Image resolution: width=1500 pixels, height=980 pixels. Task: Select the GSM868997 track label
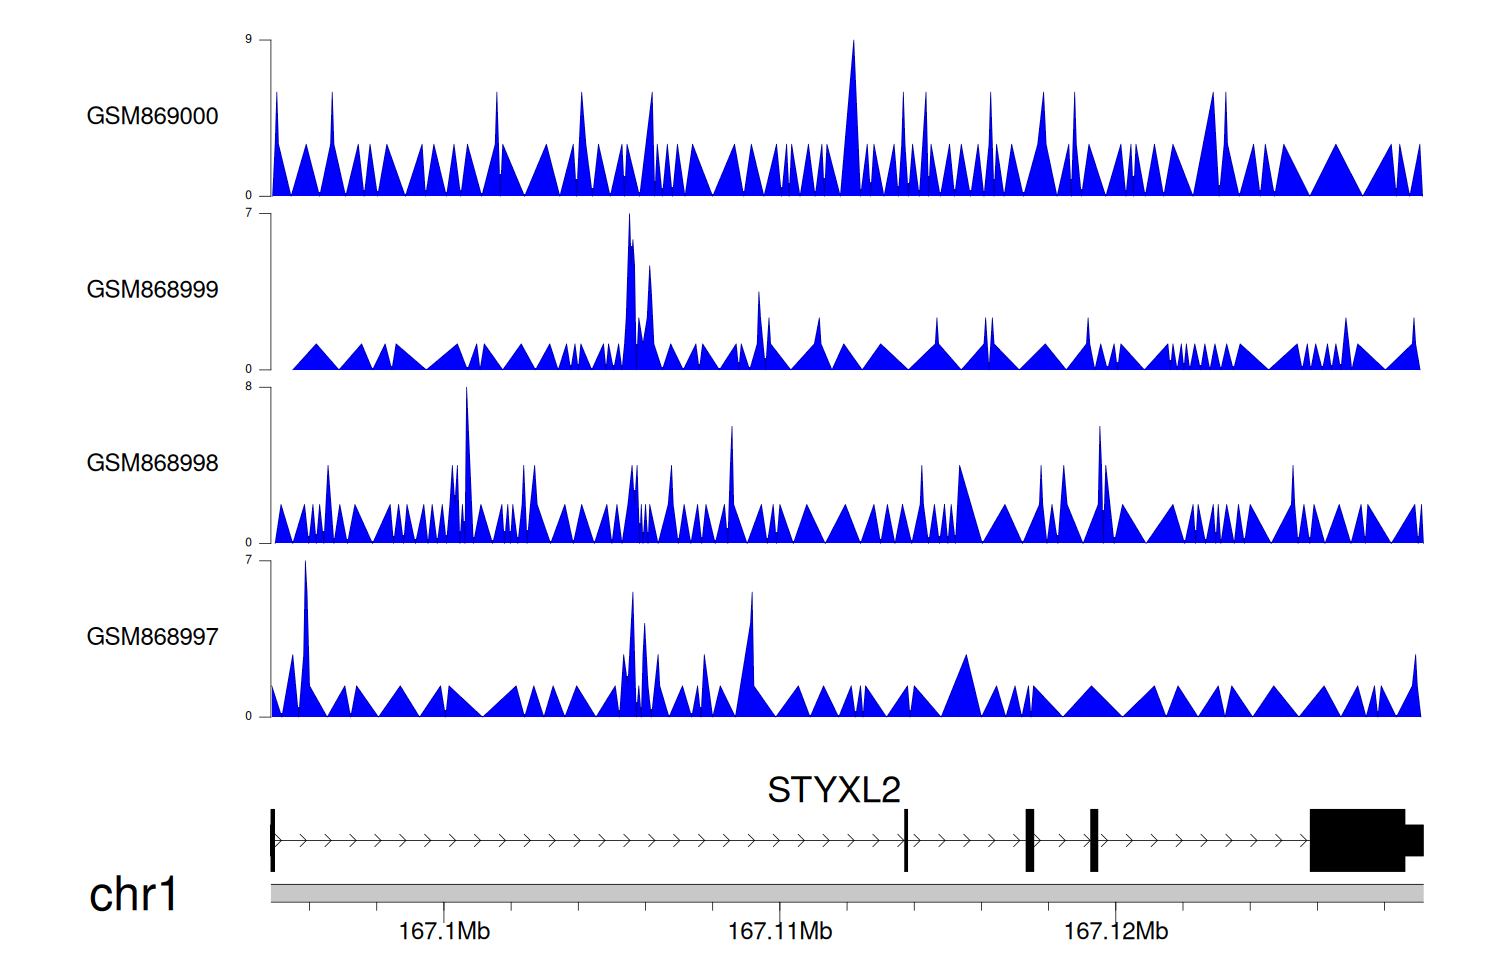click(152, 637)
